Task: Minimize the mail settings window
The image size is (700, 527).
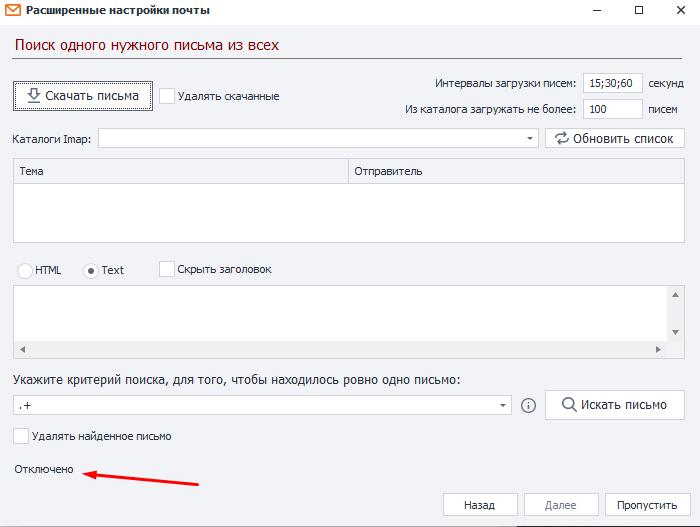Action: coord(597,10)
